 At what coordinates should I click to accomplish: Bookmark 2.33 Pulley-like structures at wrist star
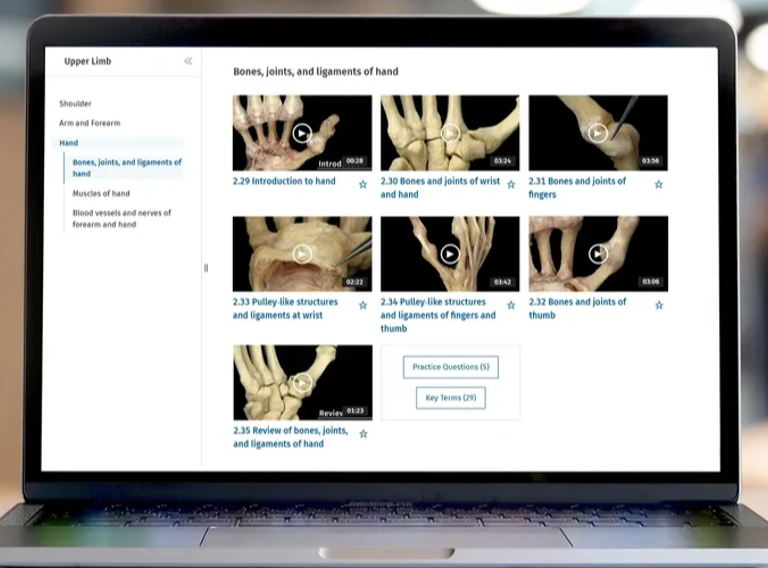click(x=363, y=306)
